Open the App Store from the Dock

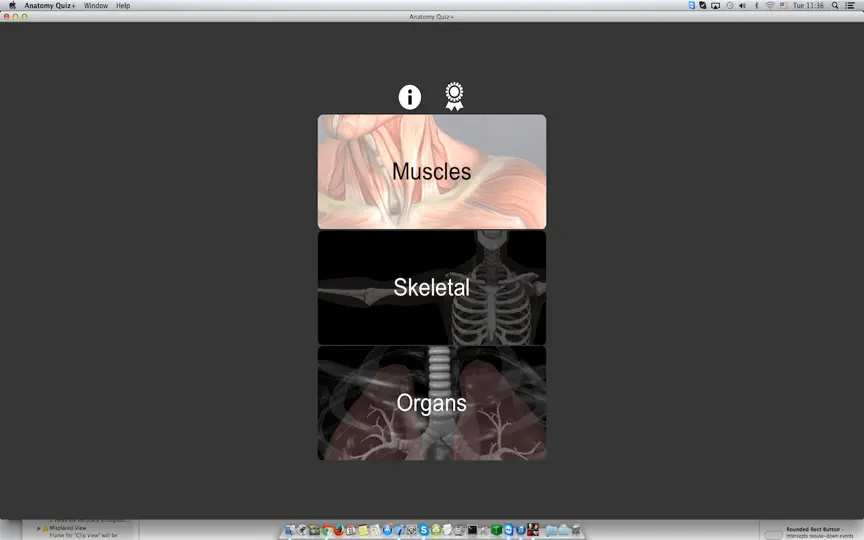click(x=387, y=530)
